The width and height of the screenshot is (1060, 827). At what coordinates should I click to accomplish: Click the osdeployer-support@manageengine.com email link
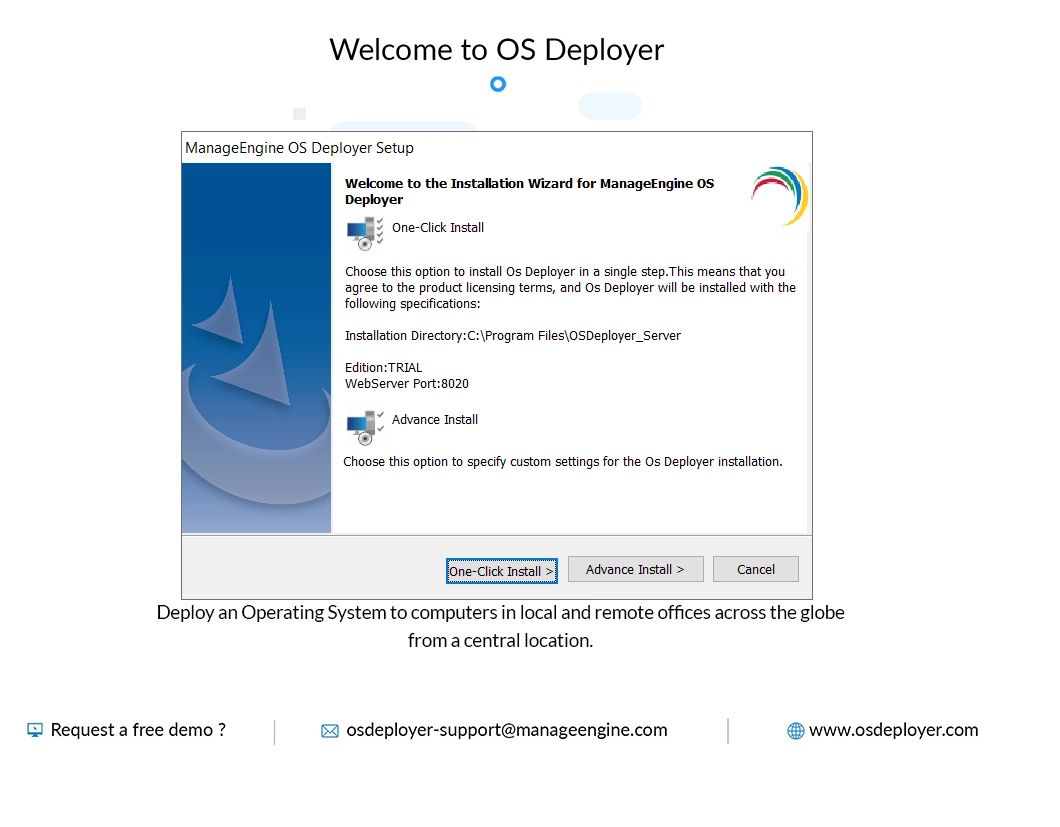[x=506, y=730]
